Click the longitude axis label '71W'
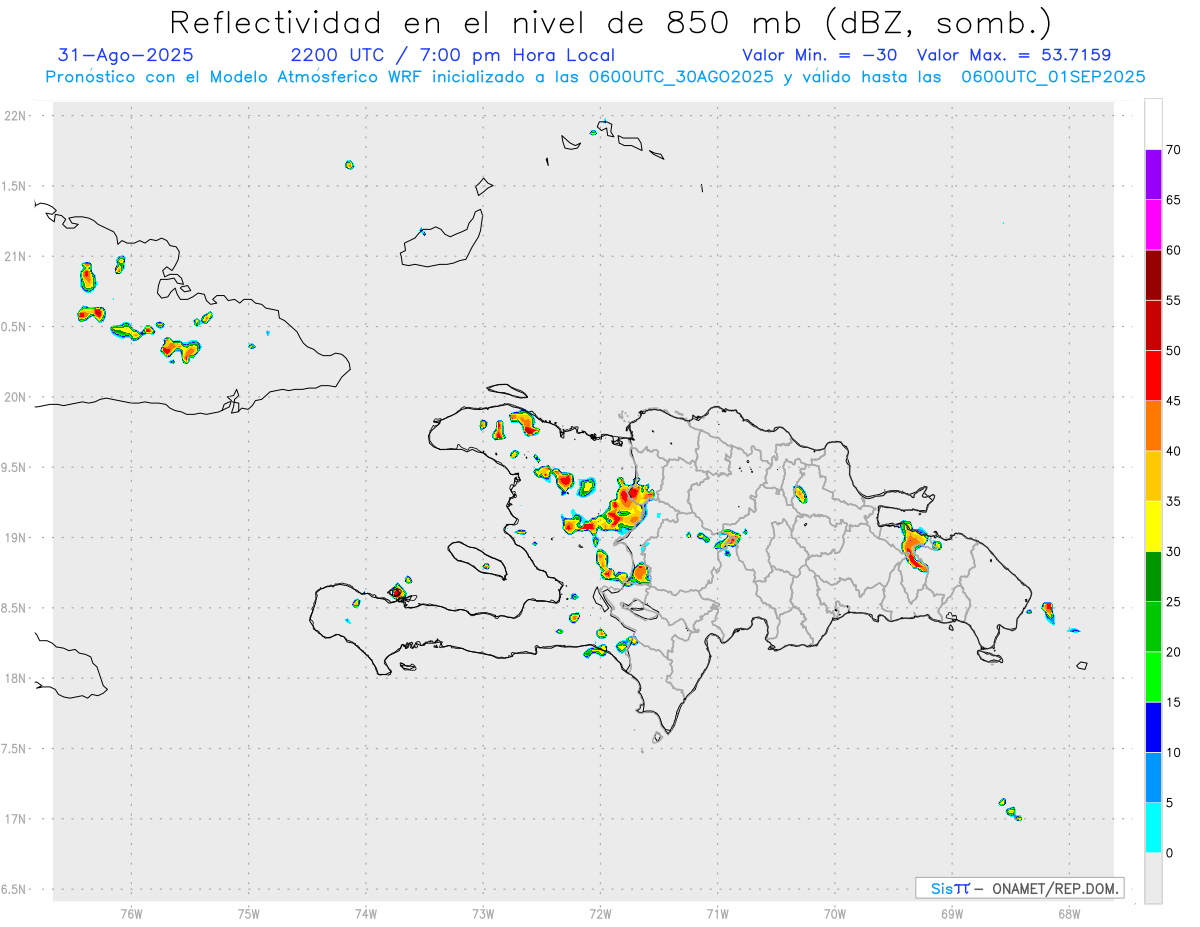Viewport: 1200px width, 927px height. pyautogui.click(x=717, y=914)
